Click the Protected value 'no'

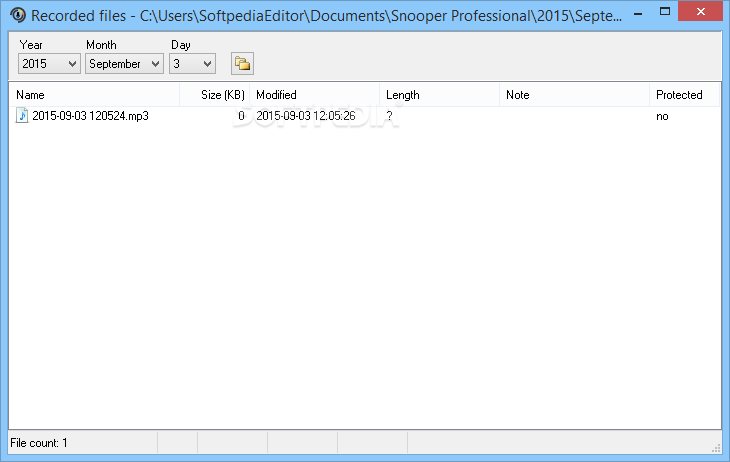point(662,116)
